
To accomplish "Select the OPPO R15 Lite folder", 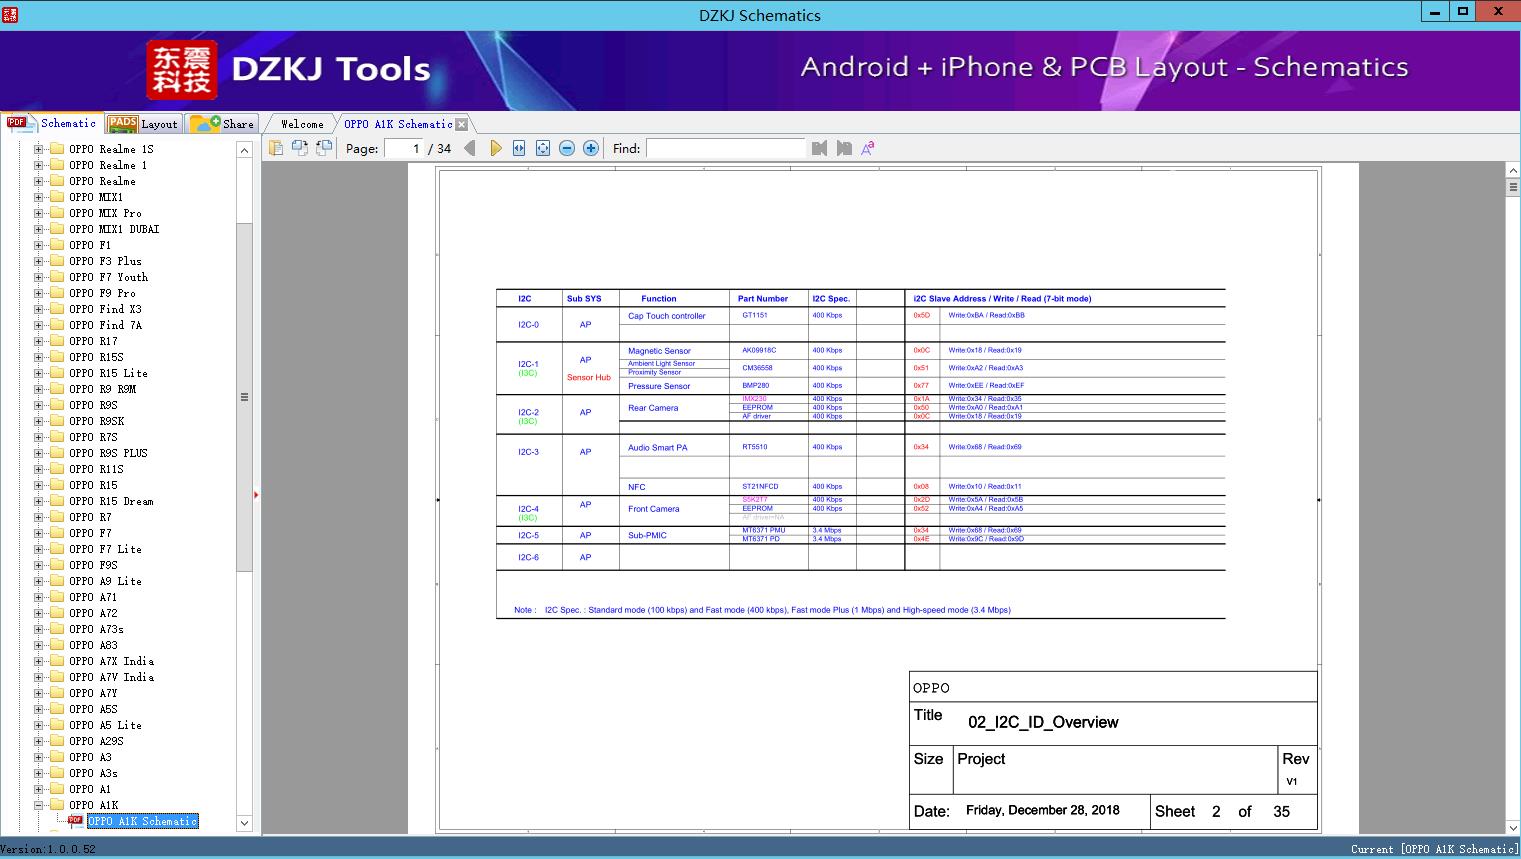I will pos(108,373).
